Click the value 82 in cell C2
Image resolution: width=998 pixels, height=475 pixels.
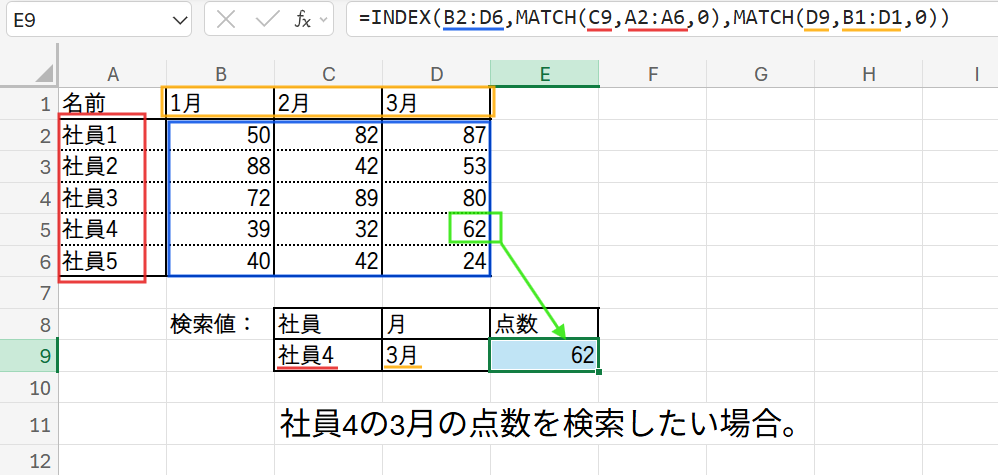328,135
